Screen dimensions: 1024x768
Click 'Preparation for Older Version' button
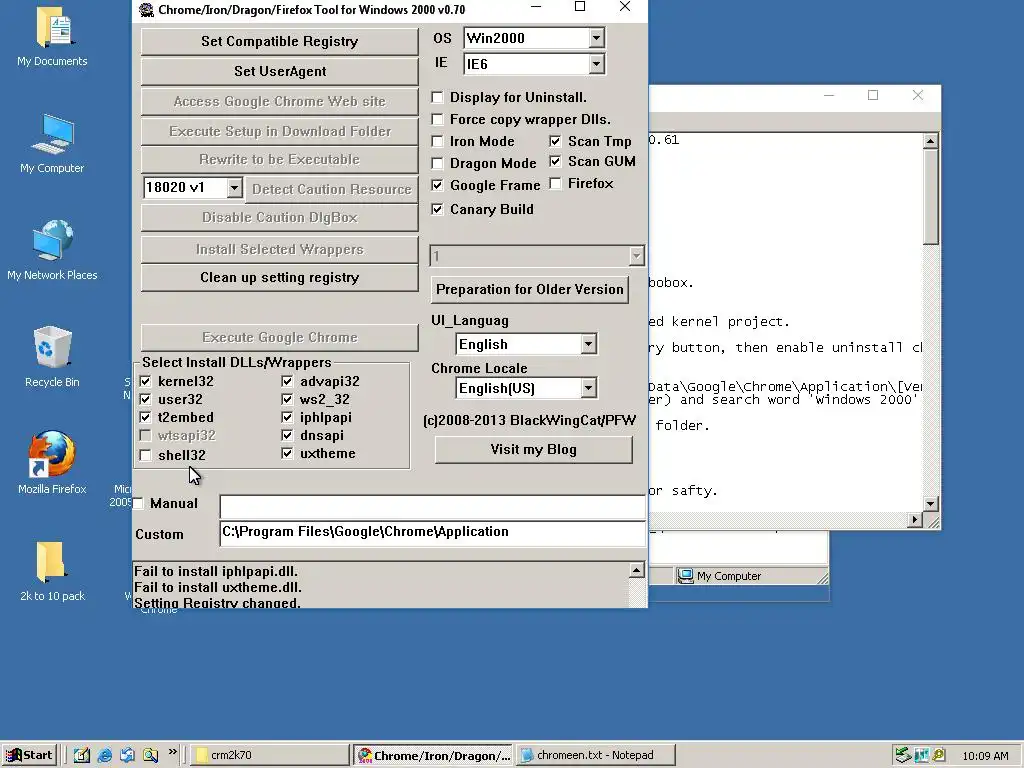pos(530,289)
